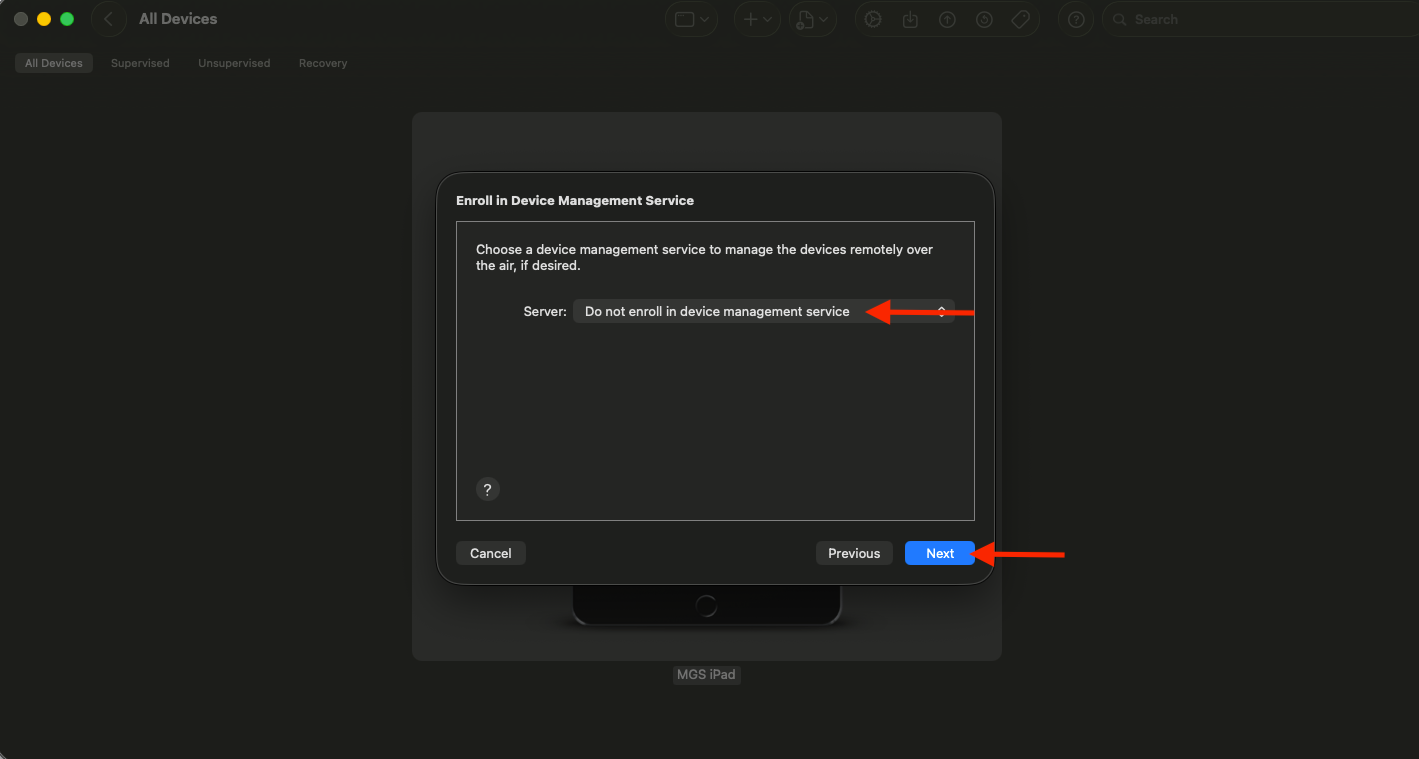Cancel the enrollment dialog
The image size is (1419, 759).
coord(491,553)
